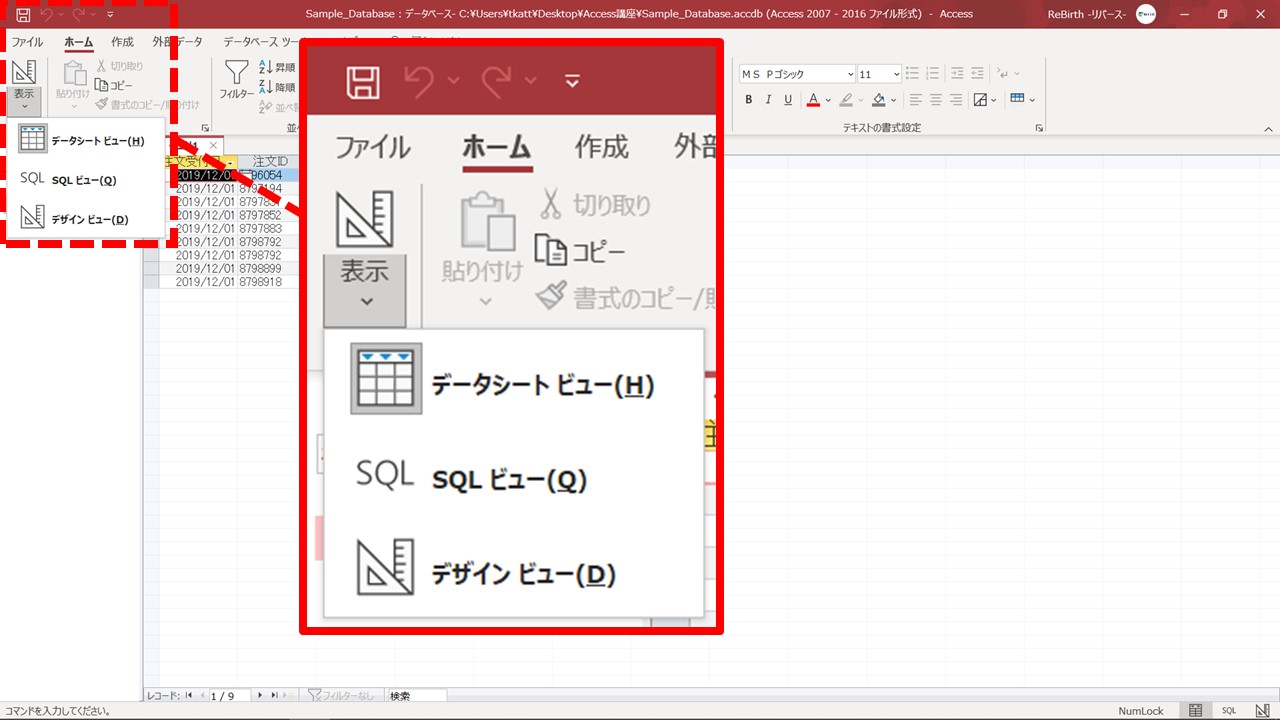Go to next record in navigation bar

point(260,695)
